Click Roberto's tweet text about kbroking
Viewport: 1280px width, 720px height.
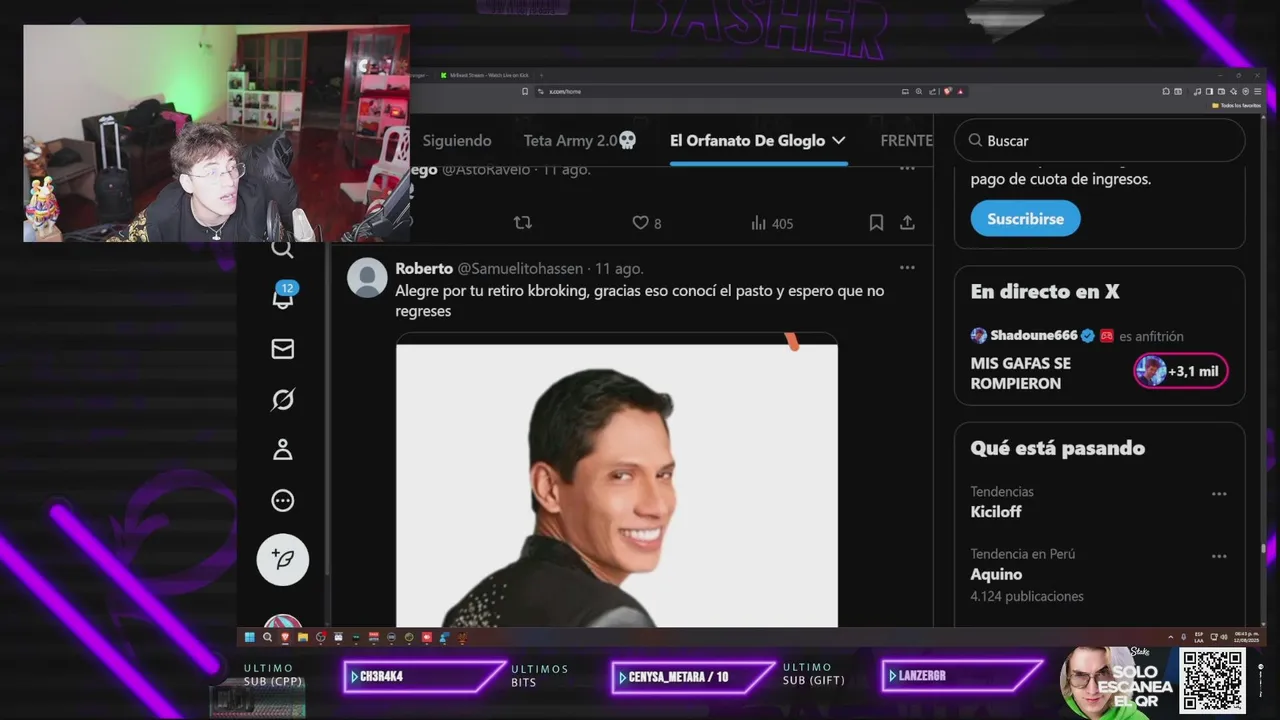tap(640, 301)
